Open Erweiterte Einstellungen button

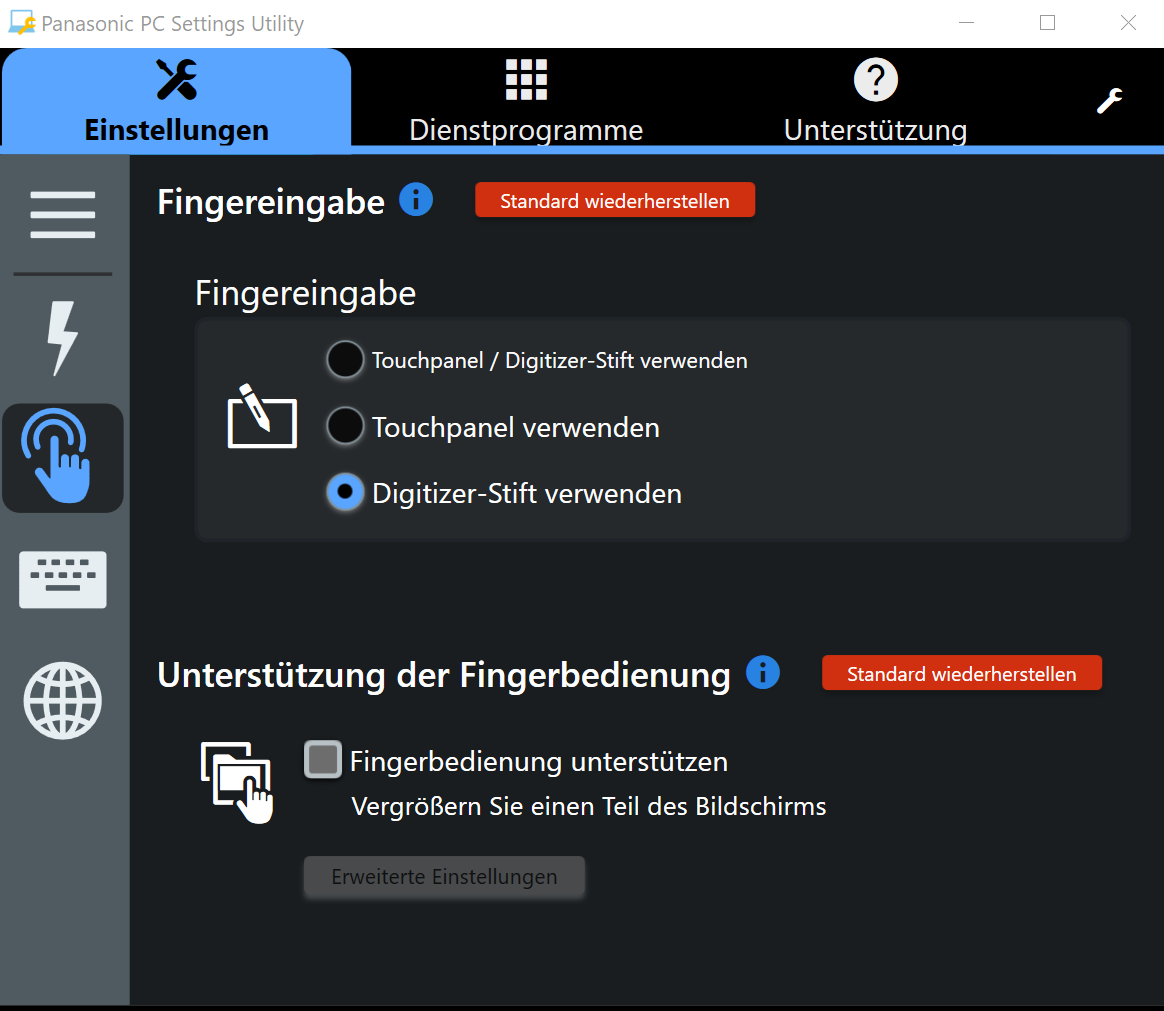tap(444, 877)
